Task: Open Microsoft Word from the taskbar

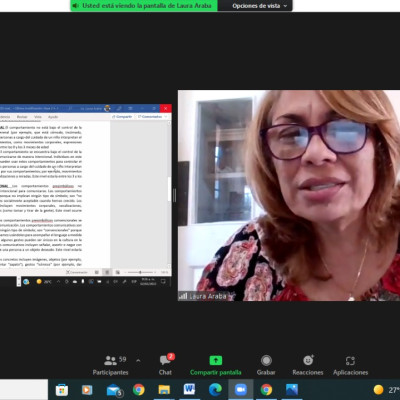Action: [189, 389]
